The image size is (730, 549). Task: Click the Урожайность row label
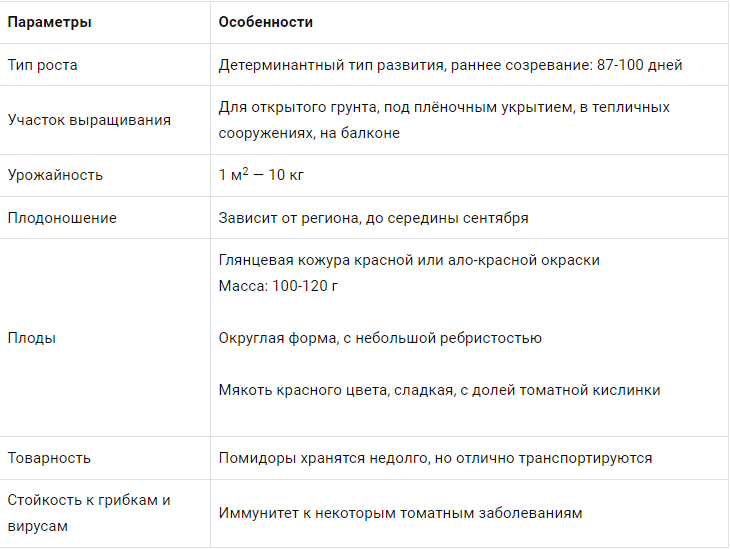tap(55, 175)
